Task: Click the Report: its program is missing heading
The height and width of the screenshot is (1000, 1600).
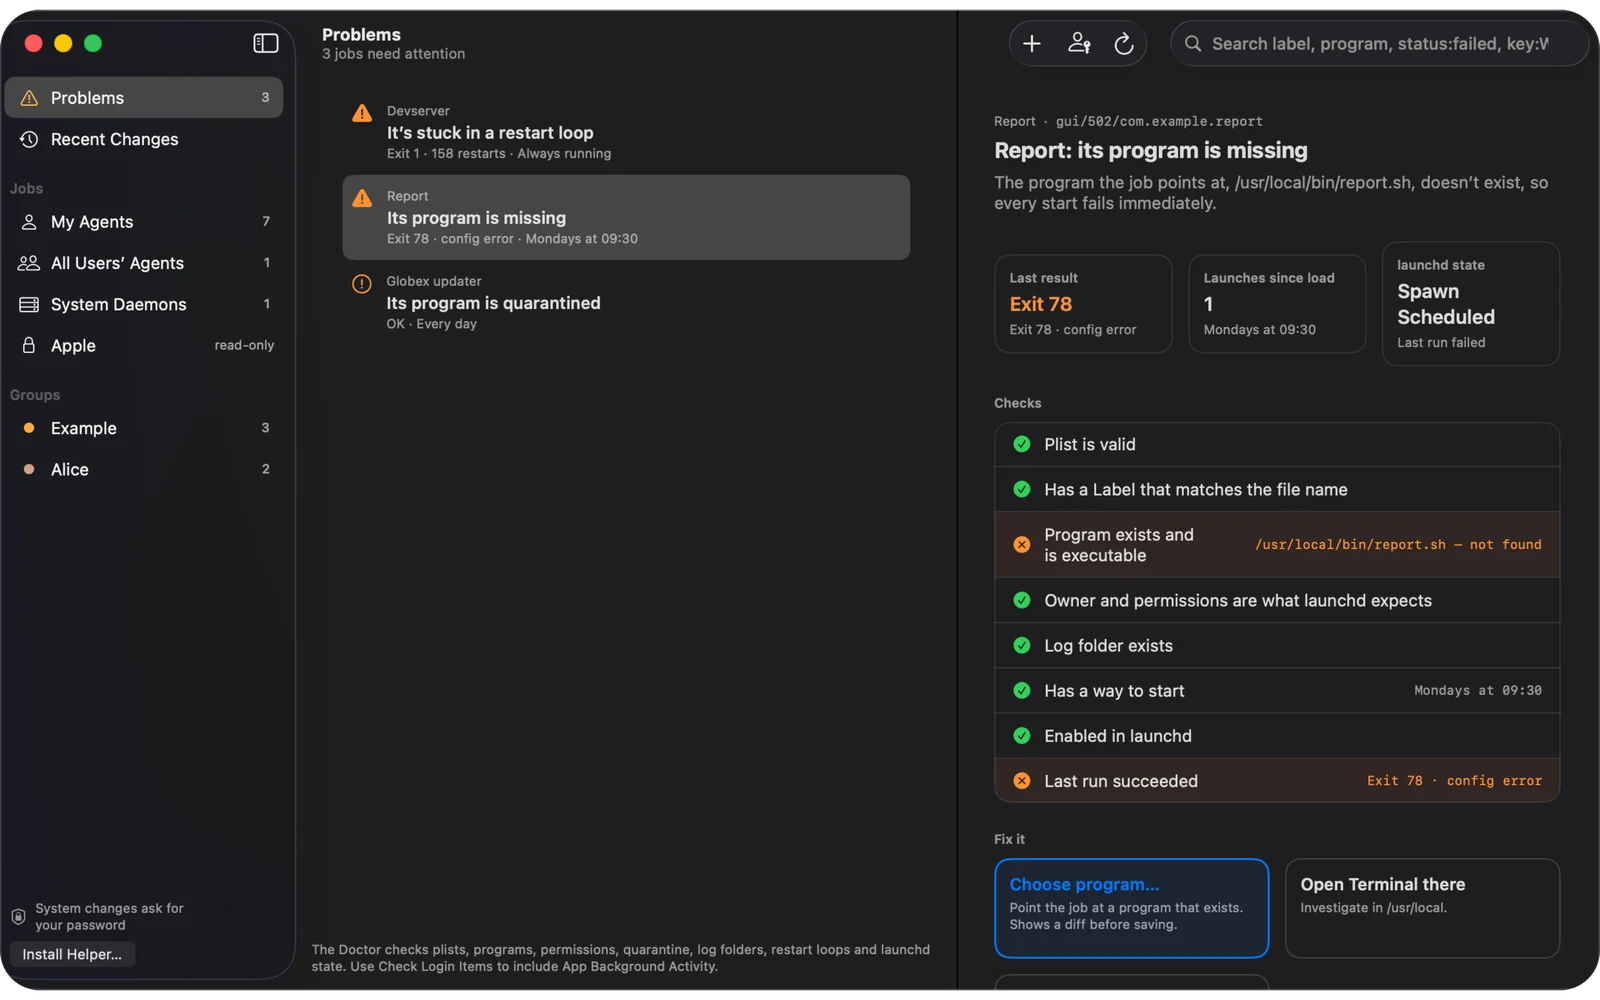Action: click(x=1150, y=150)
